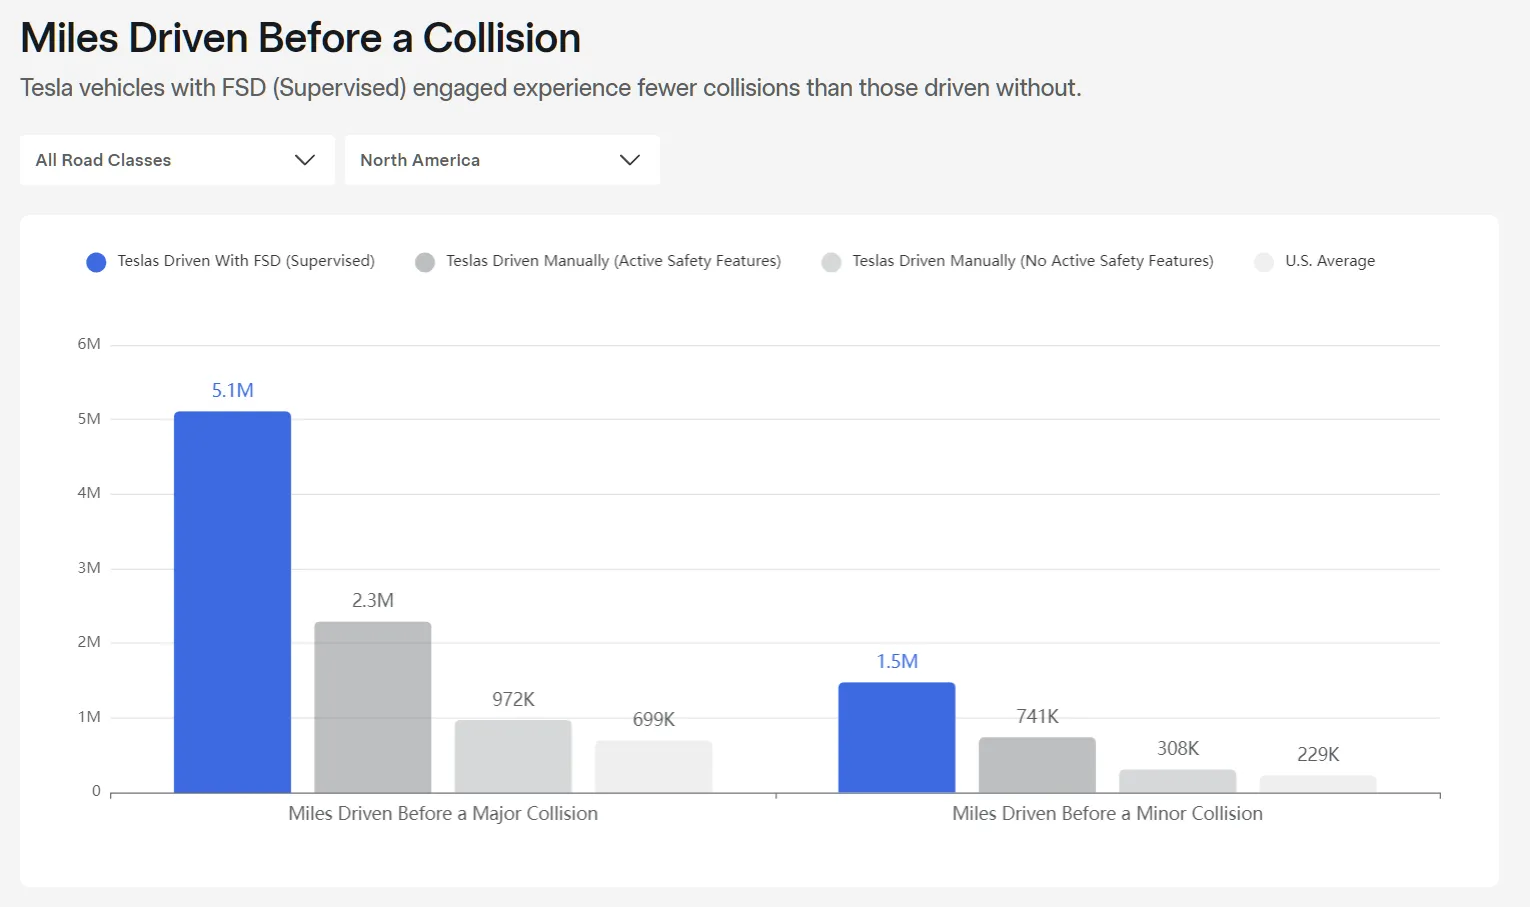The width and height of the screenshot is (1530, 907).
Task: Toggle the Teslas Driven With FSD legend entry
Action: click(243, 261)
